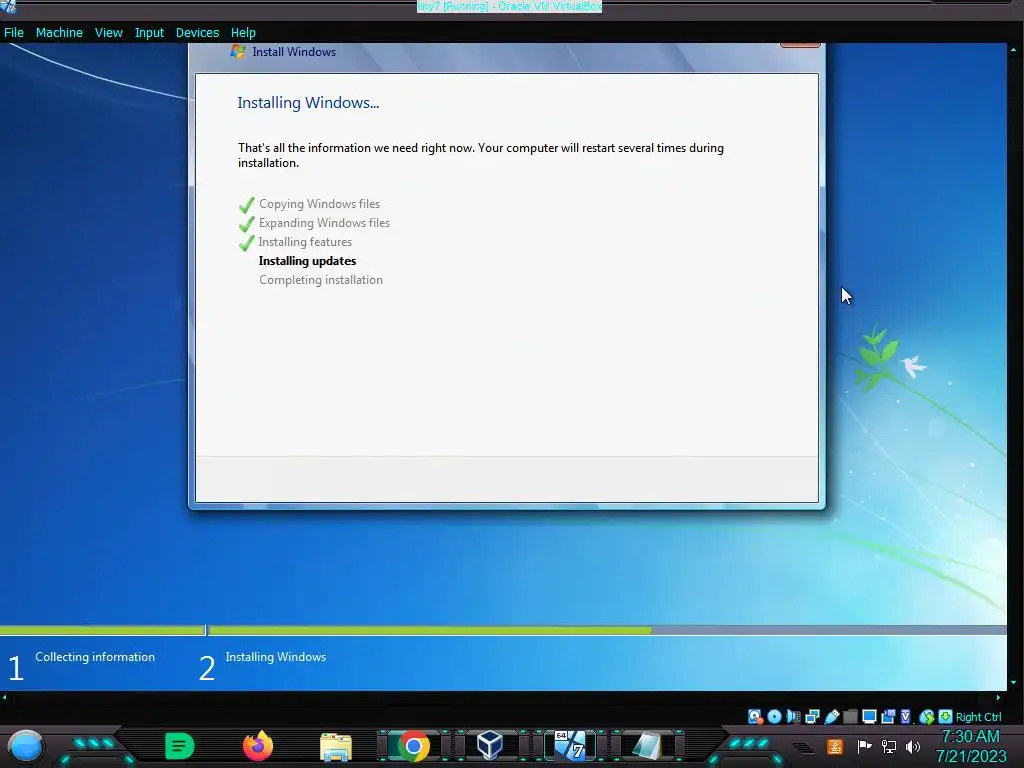Viewport: 1024px width, 768px height.
Task: Click the shared folders status icon
Action: point(850,716)
